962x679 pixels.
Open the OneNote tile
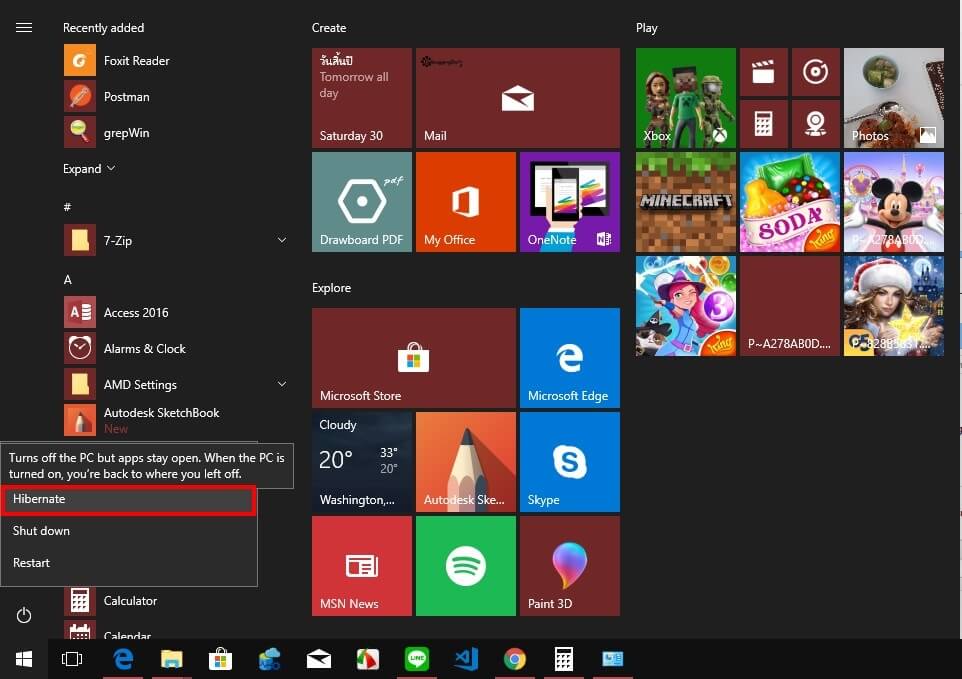570,202
